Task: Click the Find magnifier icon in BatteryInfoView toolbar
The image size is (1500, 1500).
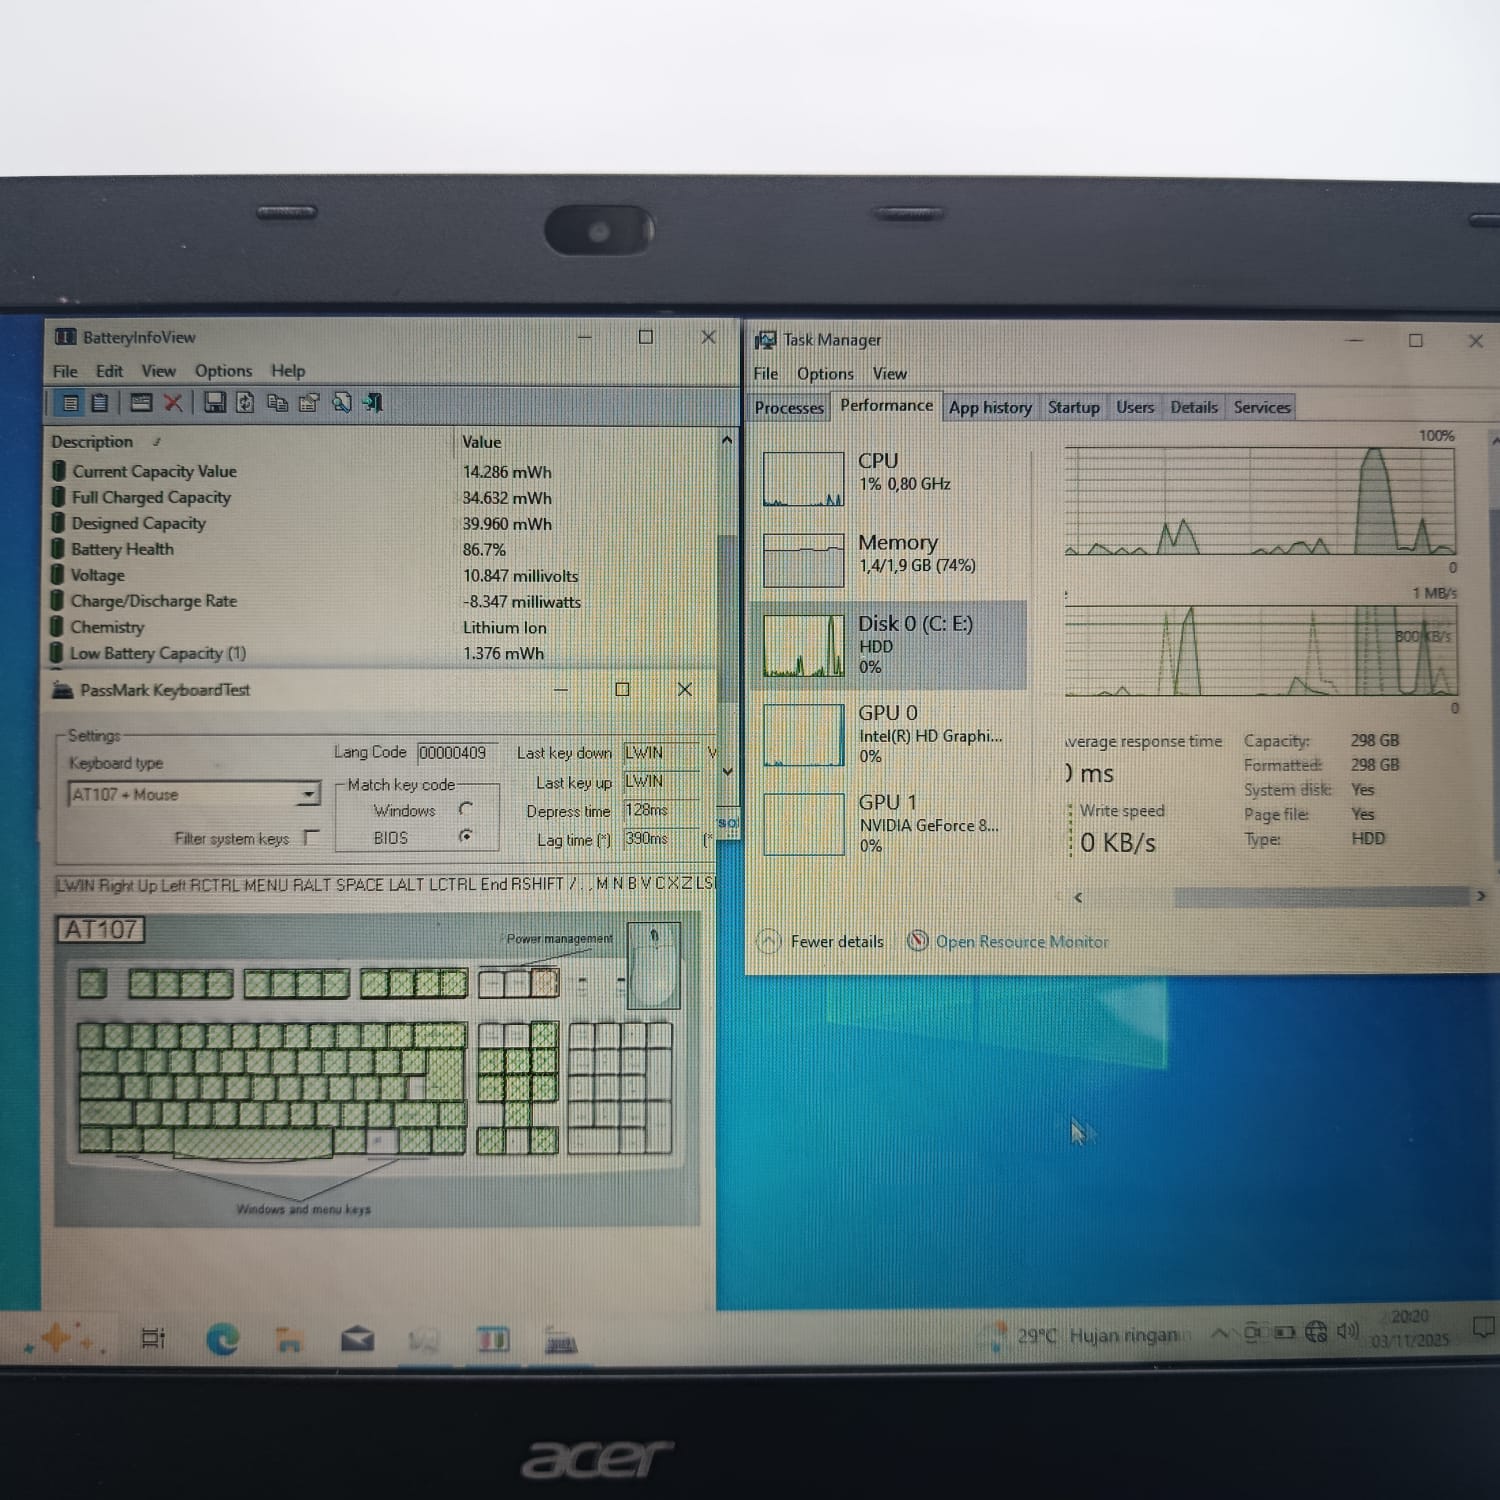Action: pyautogui.click(x=342, y=402)
